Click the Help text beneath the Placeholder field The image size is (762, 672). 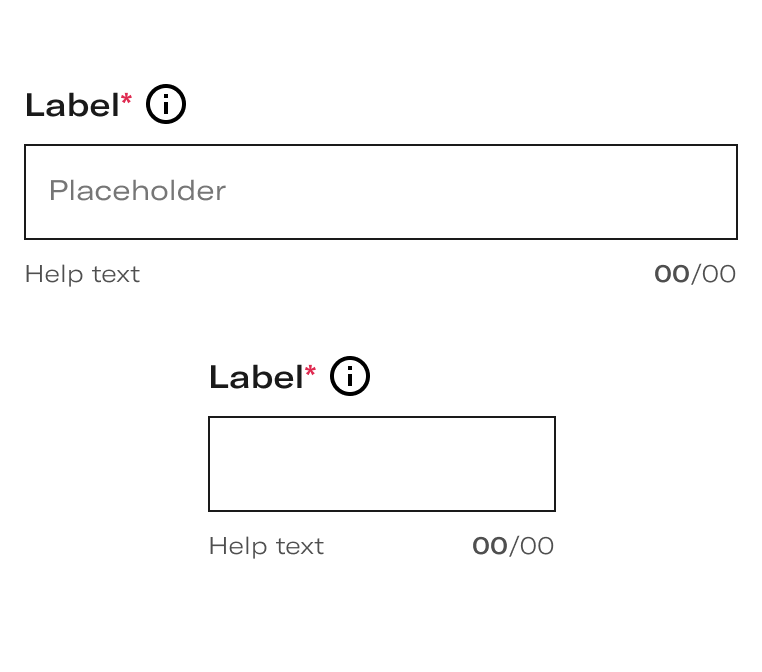[x=83, y=275]
